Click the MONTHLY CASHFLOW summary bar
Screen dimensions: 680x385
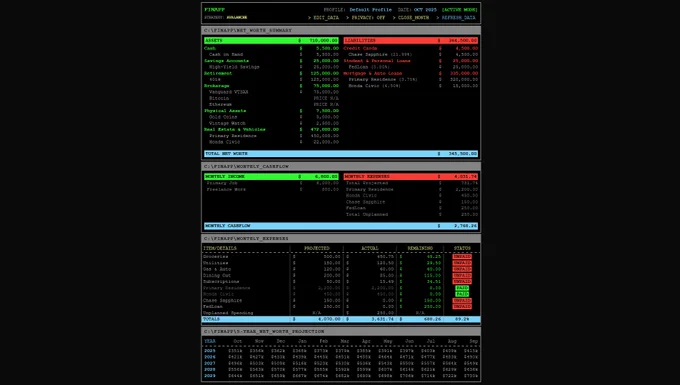341,226
